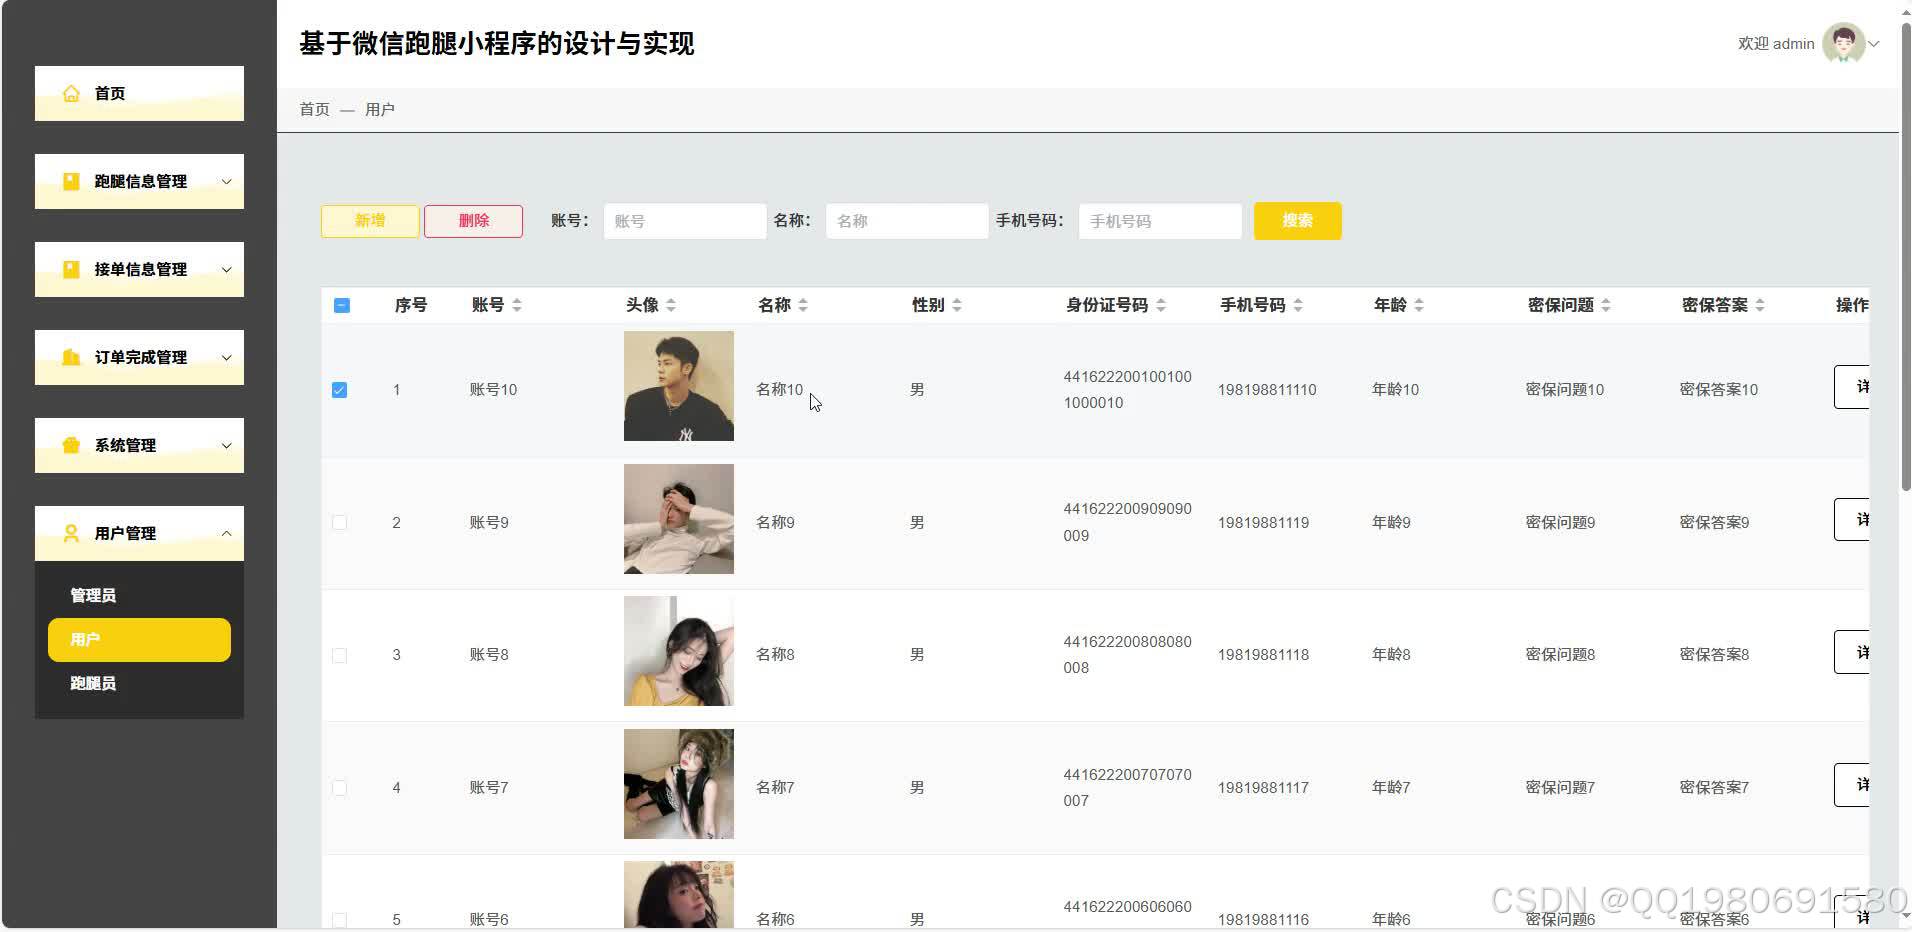Open details button for 账号10 row
Image resolution: width=1912 pixels, height=932 pixels.
1852,387
